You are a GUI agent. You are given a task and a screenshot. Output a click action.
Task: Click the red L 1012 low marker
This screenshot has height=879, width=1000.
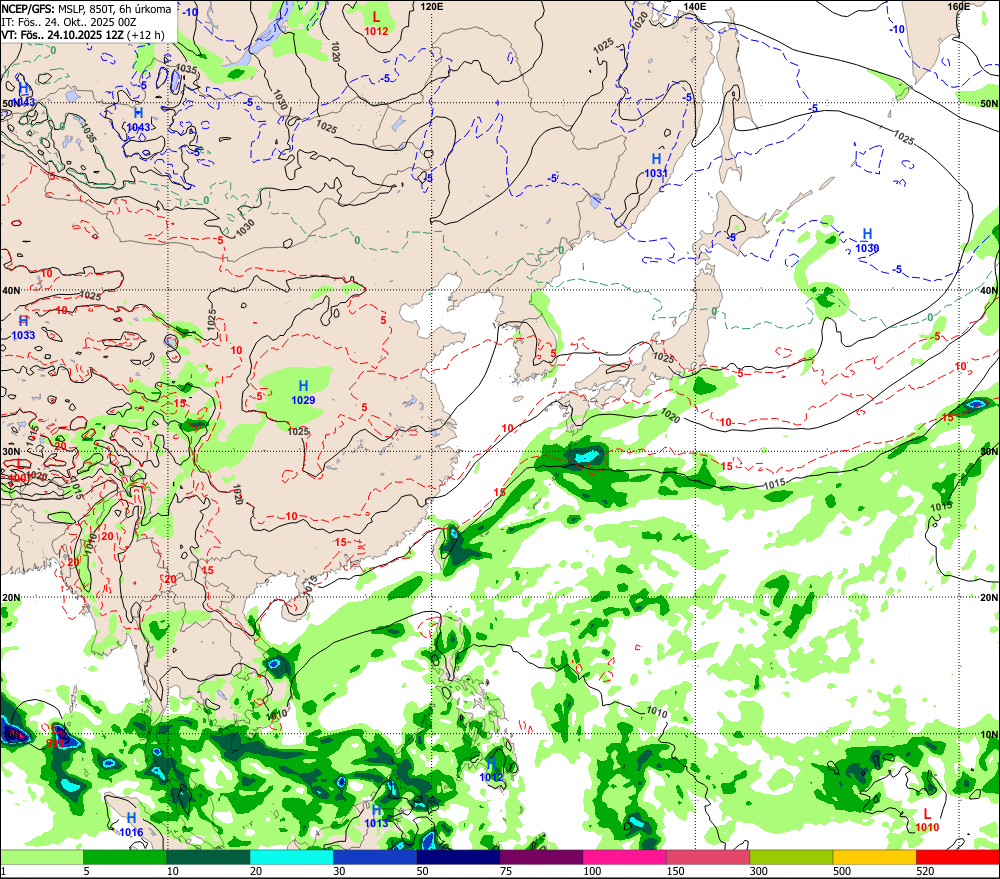tap(376, 23)
